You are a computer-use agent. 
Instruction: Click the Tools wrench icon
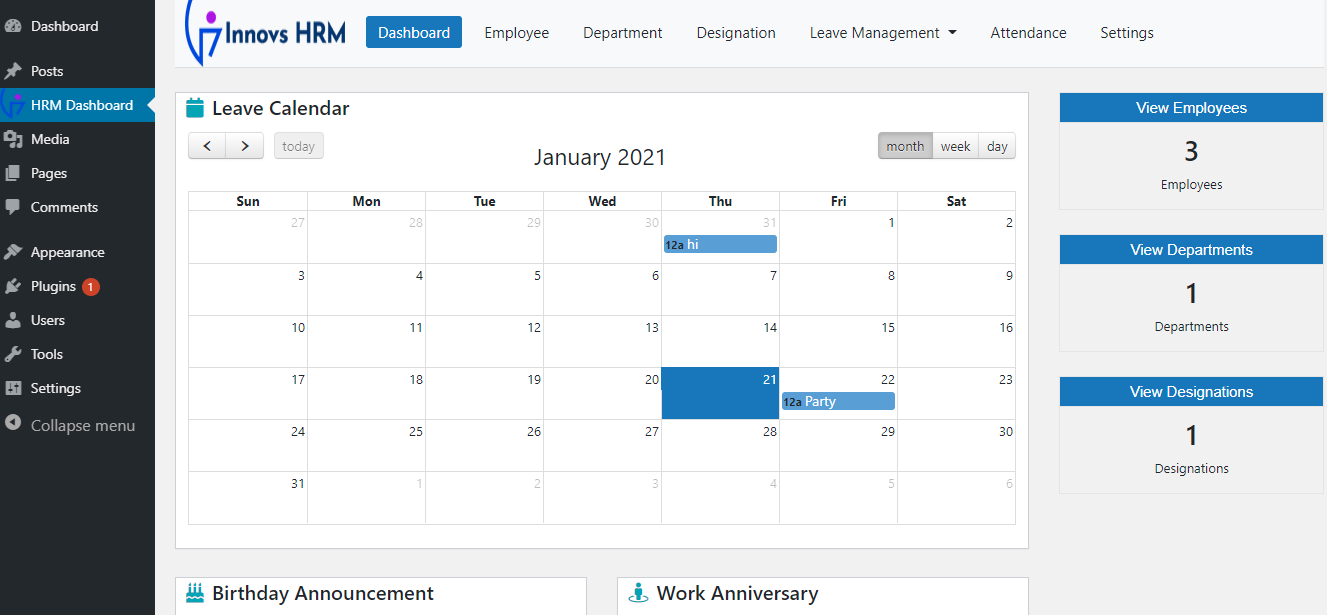click(x=13, y=354)
